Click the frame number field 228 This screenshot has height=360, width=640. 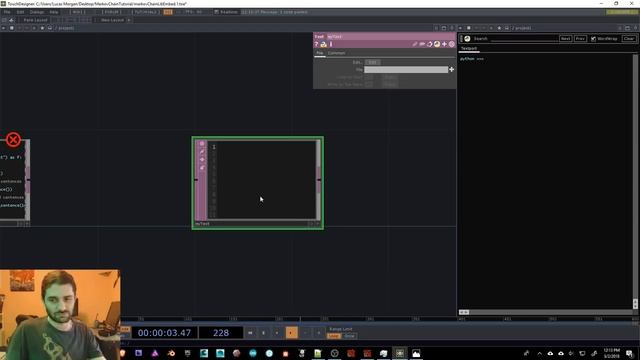click(x=221, y=333)
